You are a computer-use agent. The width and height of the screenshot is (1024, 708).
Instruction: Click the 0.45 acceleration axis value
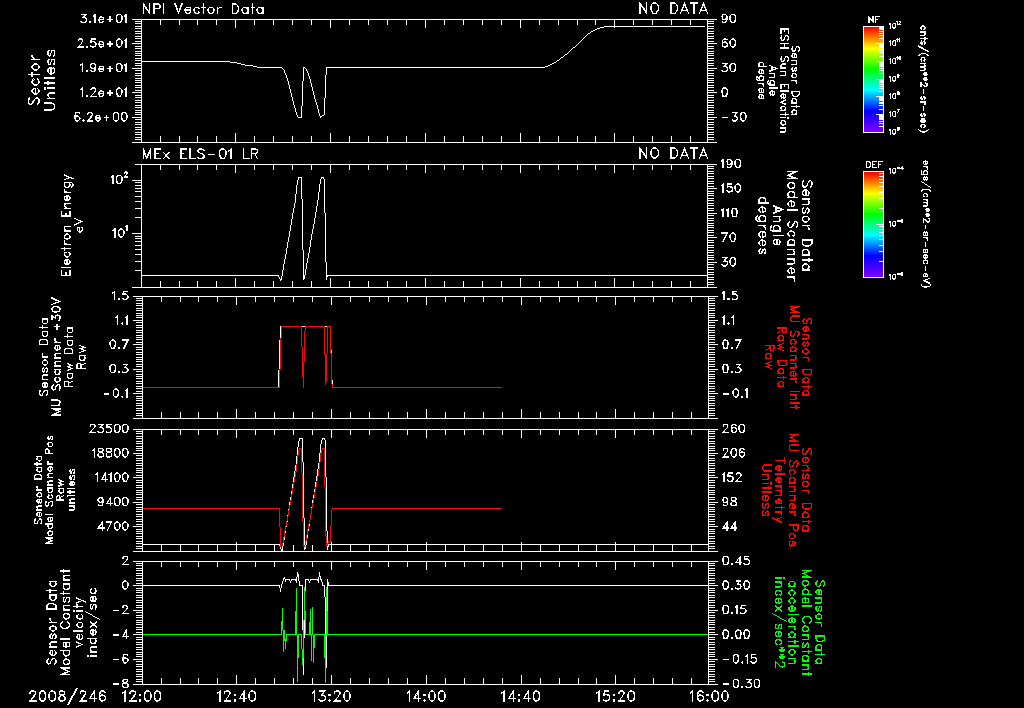pyautogui.click(x=736, y=561)
